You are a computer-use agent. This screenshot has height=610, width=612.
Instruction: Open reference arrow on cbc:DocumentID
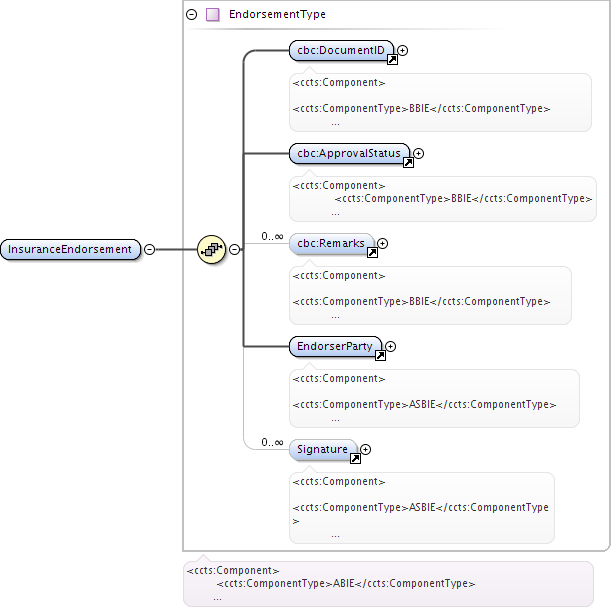coord(392,60)
